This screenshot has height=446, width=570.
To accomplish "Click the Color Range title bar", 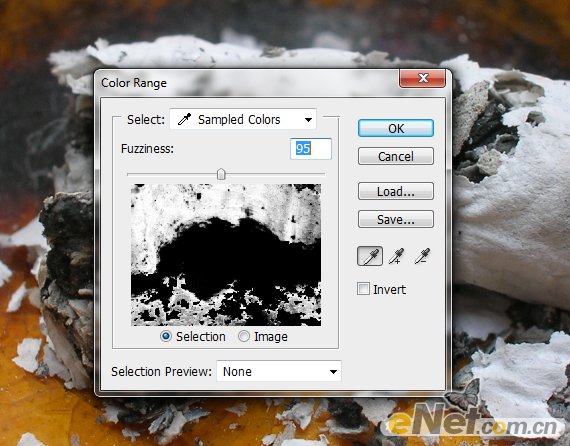I will 247,83.
